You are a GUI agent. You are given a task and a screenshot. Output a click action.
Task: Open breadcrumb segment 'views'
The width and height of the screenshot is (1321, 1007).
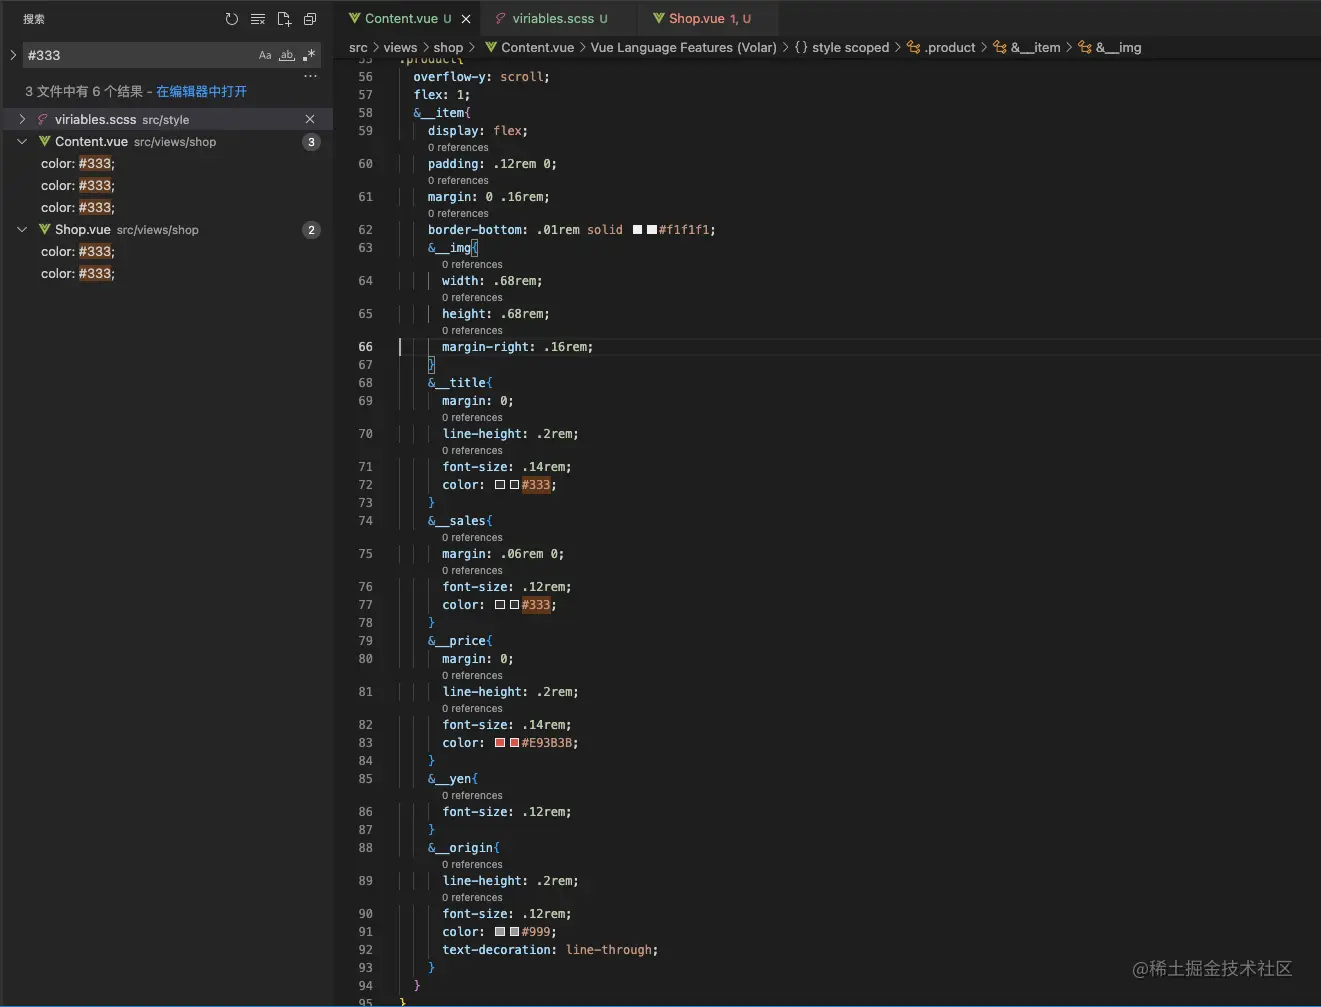coord(400,47)
